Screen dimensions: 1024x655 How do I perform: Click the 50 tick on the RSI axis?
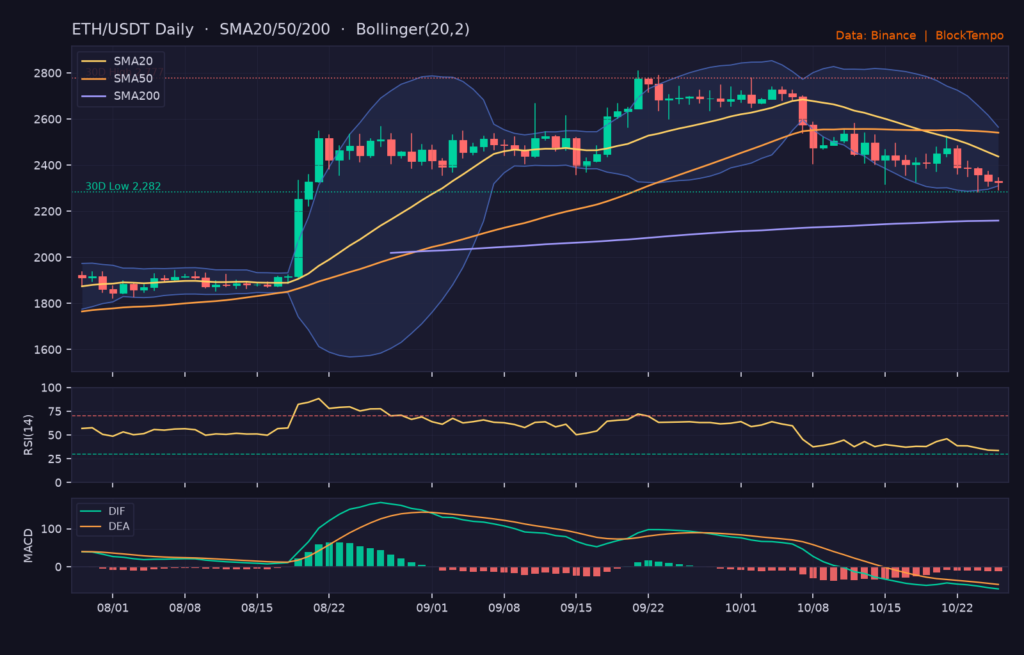(55, 435)
